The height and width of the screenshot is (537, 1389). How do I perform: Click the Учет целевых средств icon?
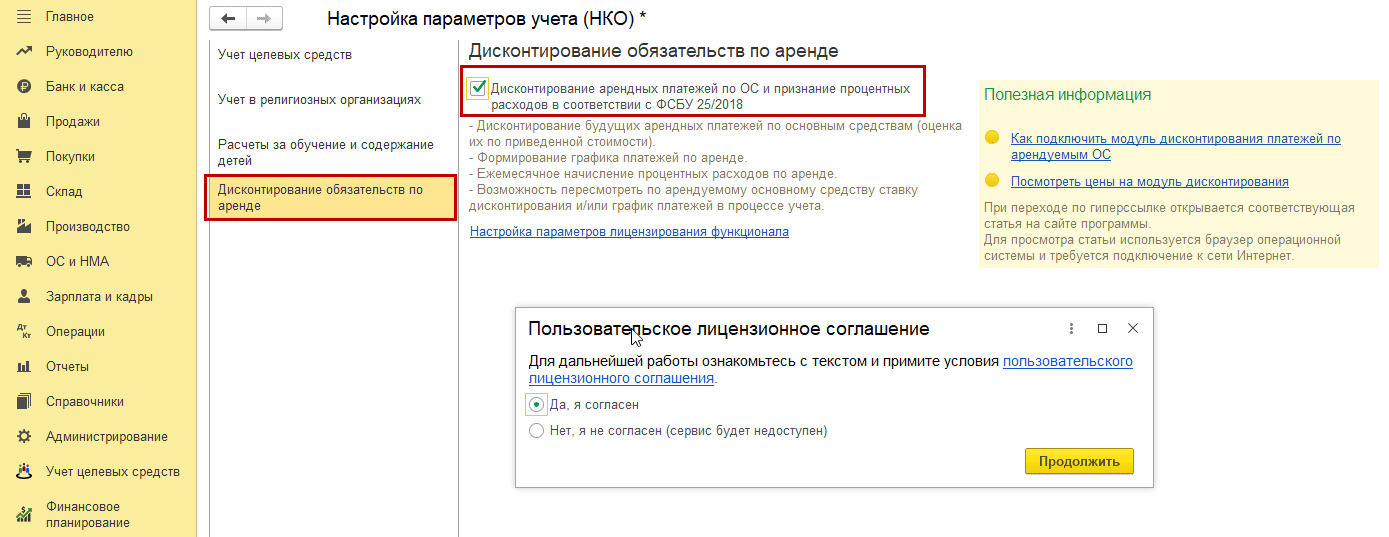(x=24, y=472)
